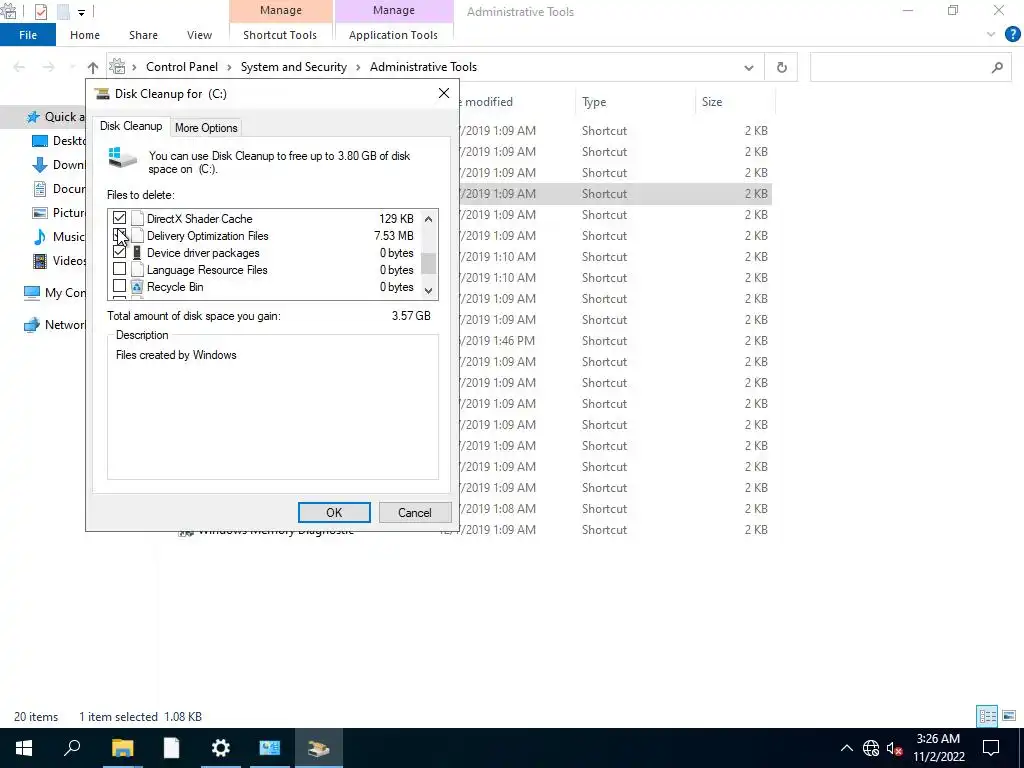Switch to the More Options tab
This screenshot has height=768, width=1024.
pos(206,128)
